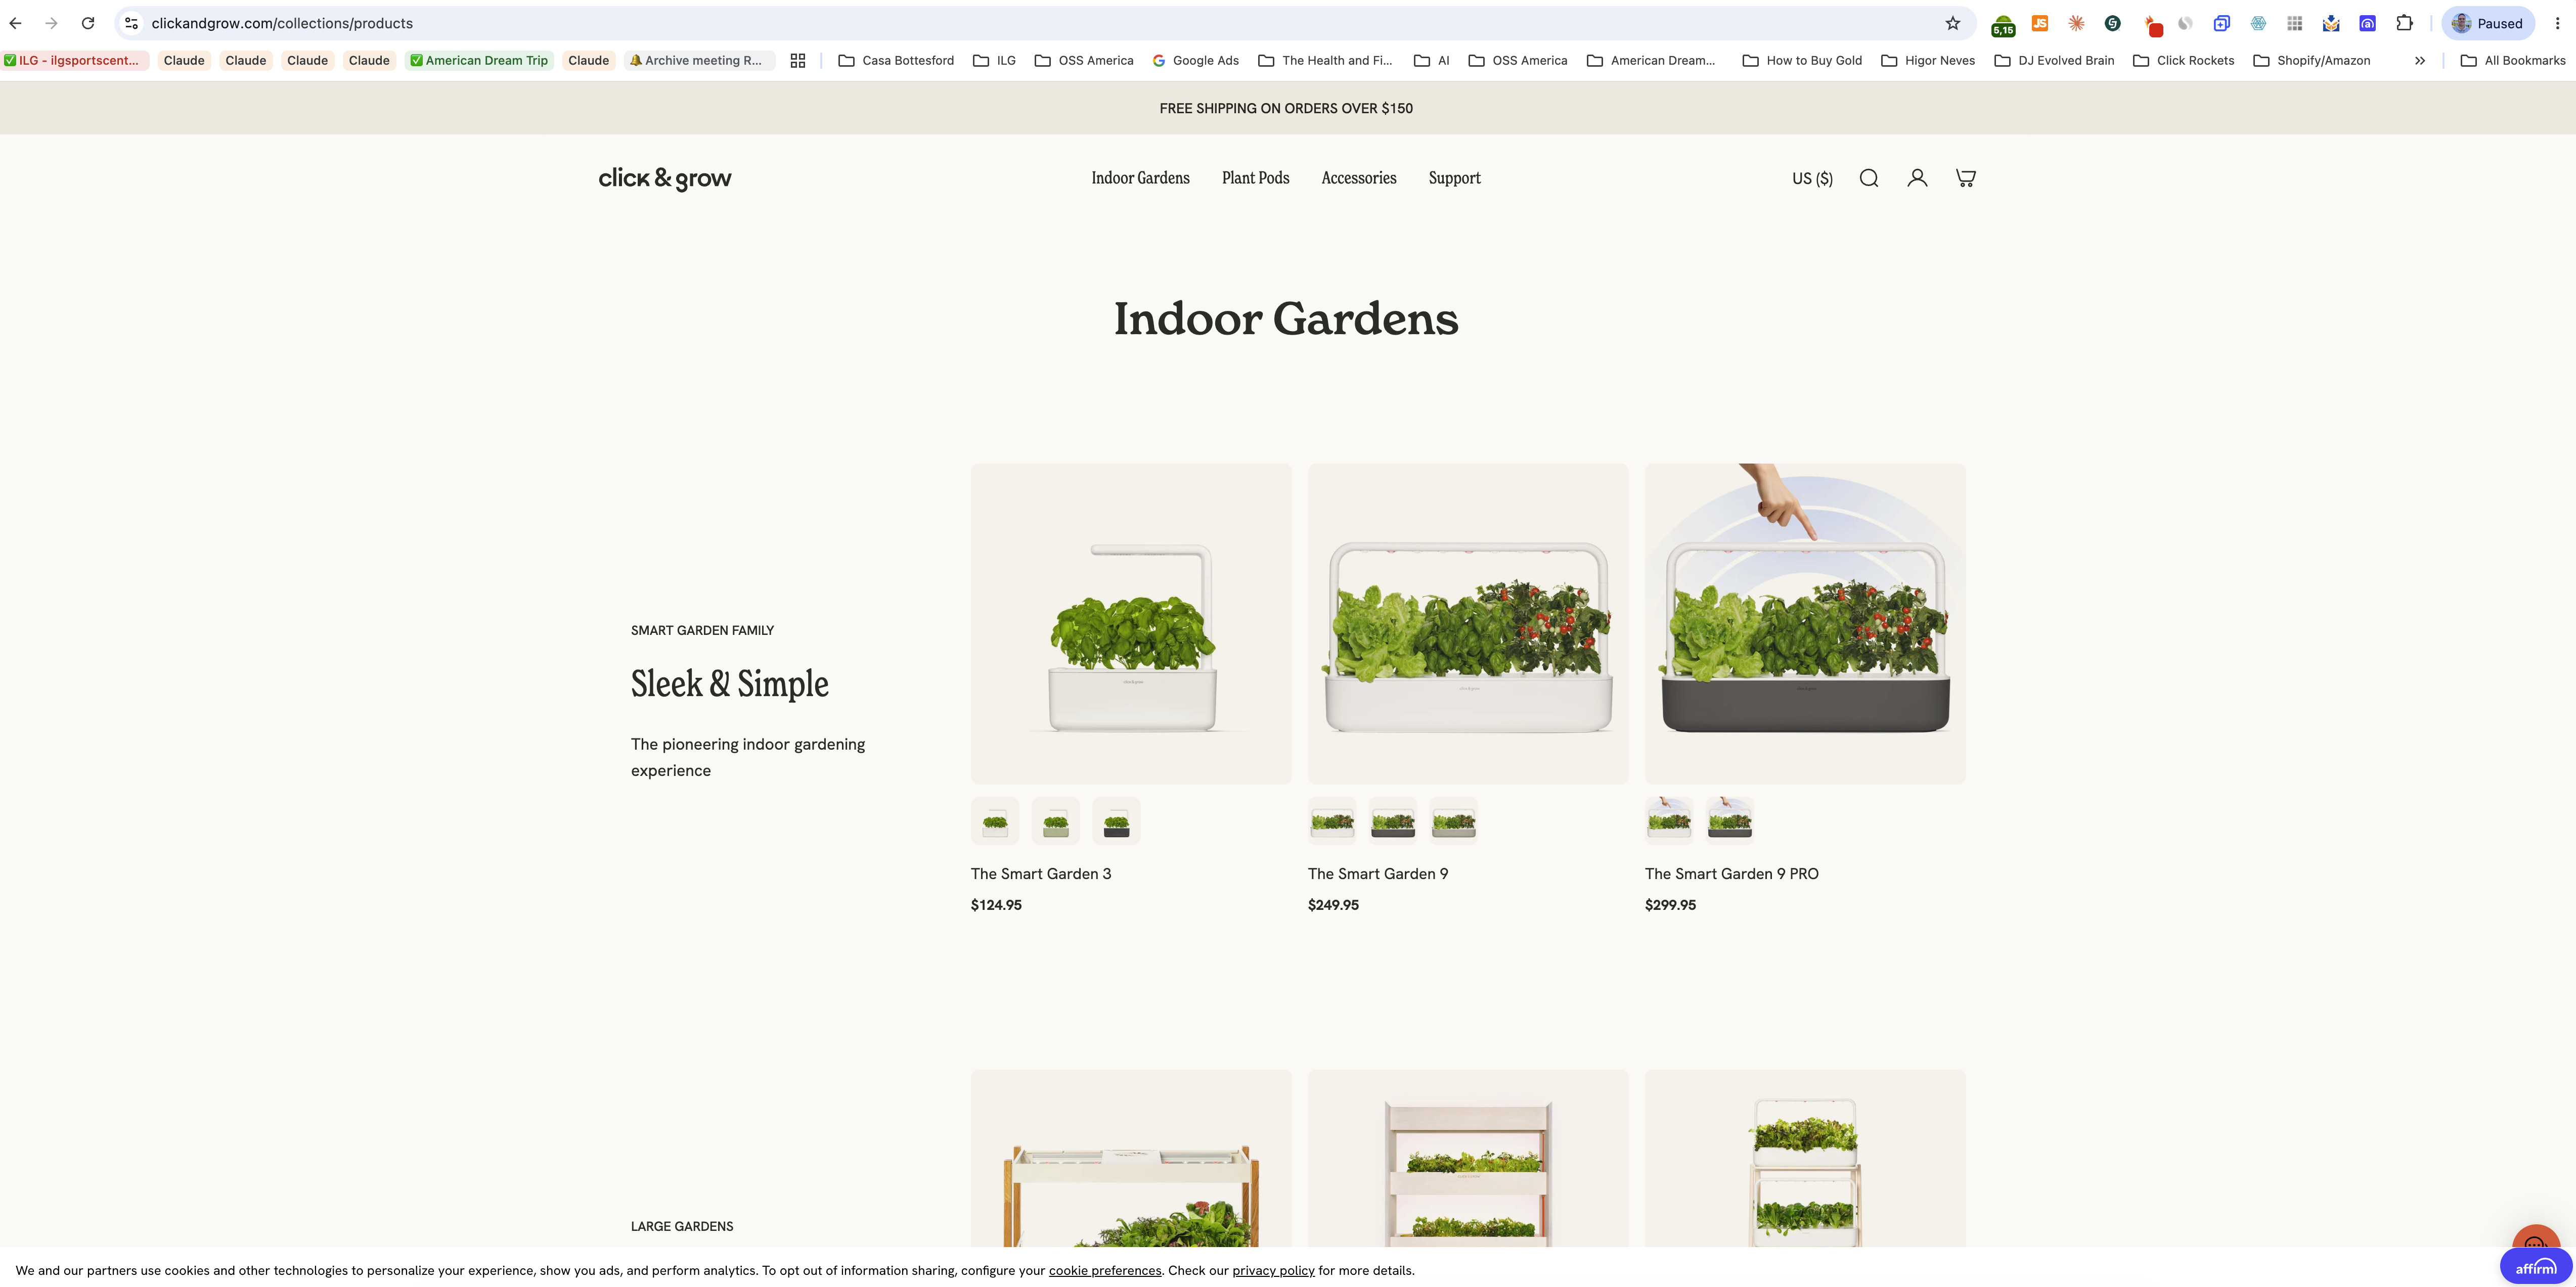Click the browser forward arrow
Viewport: 2576px width, 1287px height.
click(52, 23)
